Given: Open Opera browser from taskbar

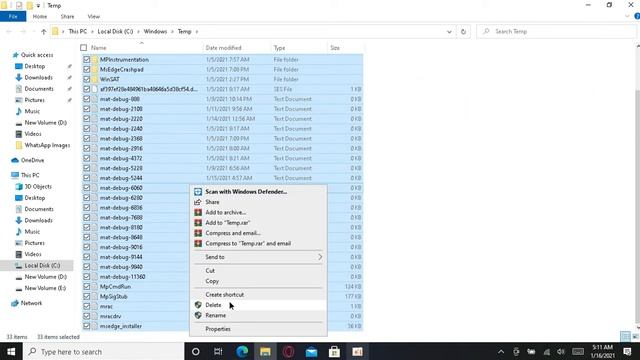Looking at the screenshot, I should point(288,351).
